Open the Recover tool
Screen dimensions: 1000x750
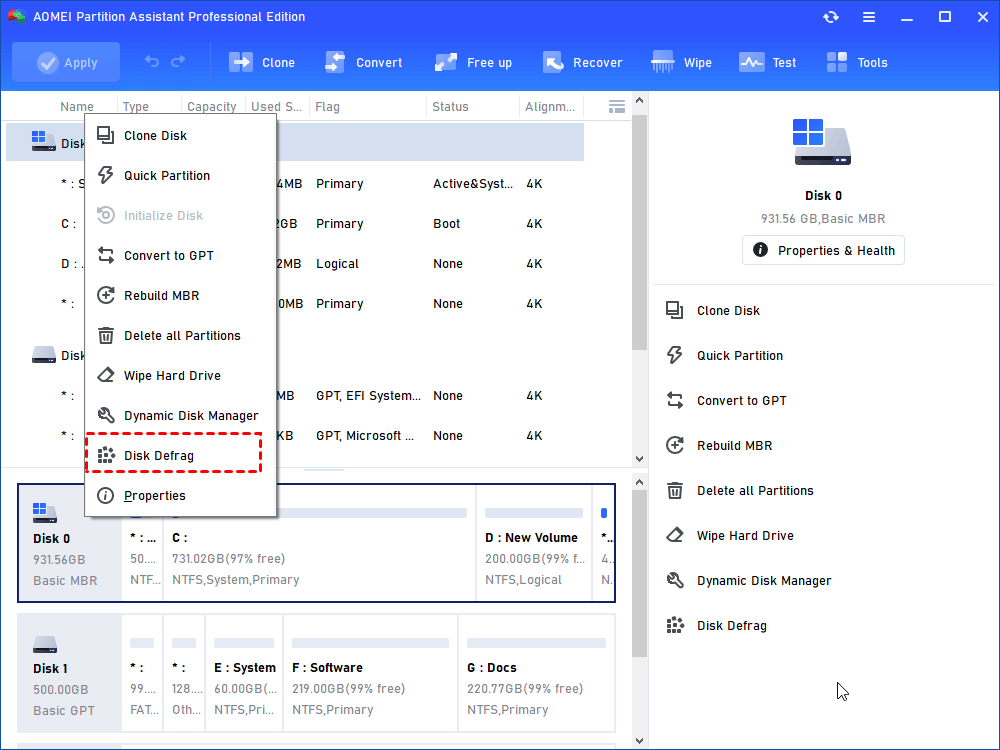(583, 62)
